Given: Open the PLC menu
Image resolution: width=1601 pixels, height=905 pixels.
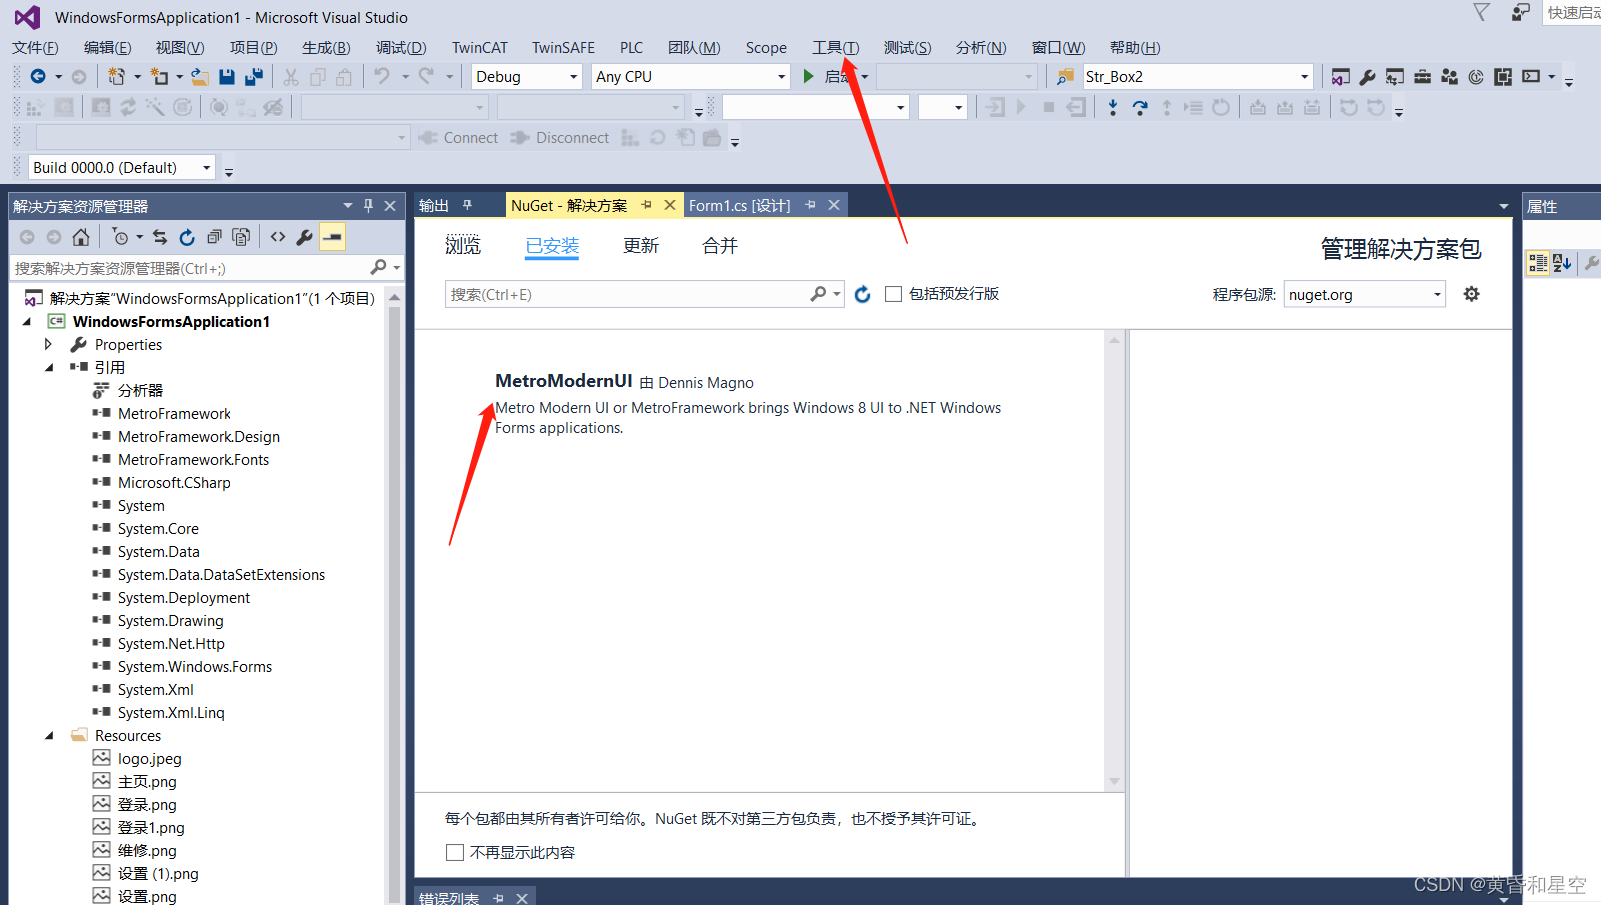Looking at the screenshot, I should [x=631, y=47].
